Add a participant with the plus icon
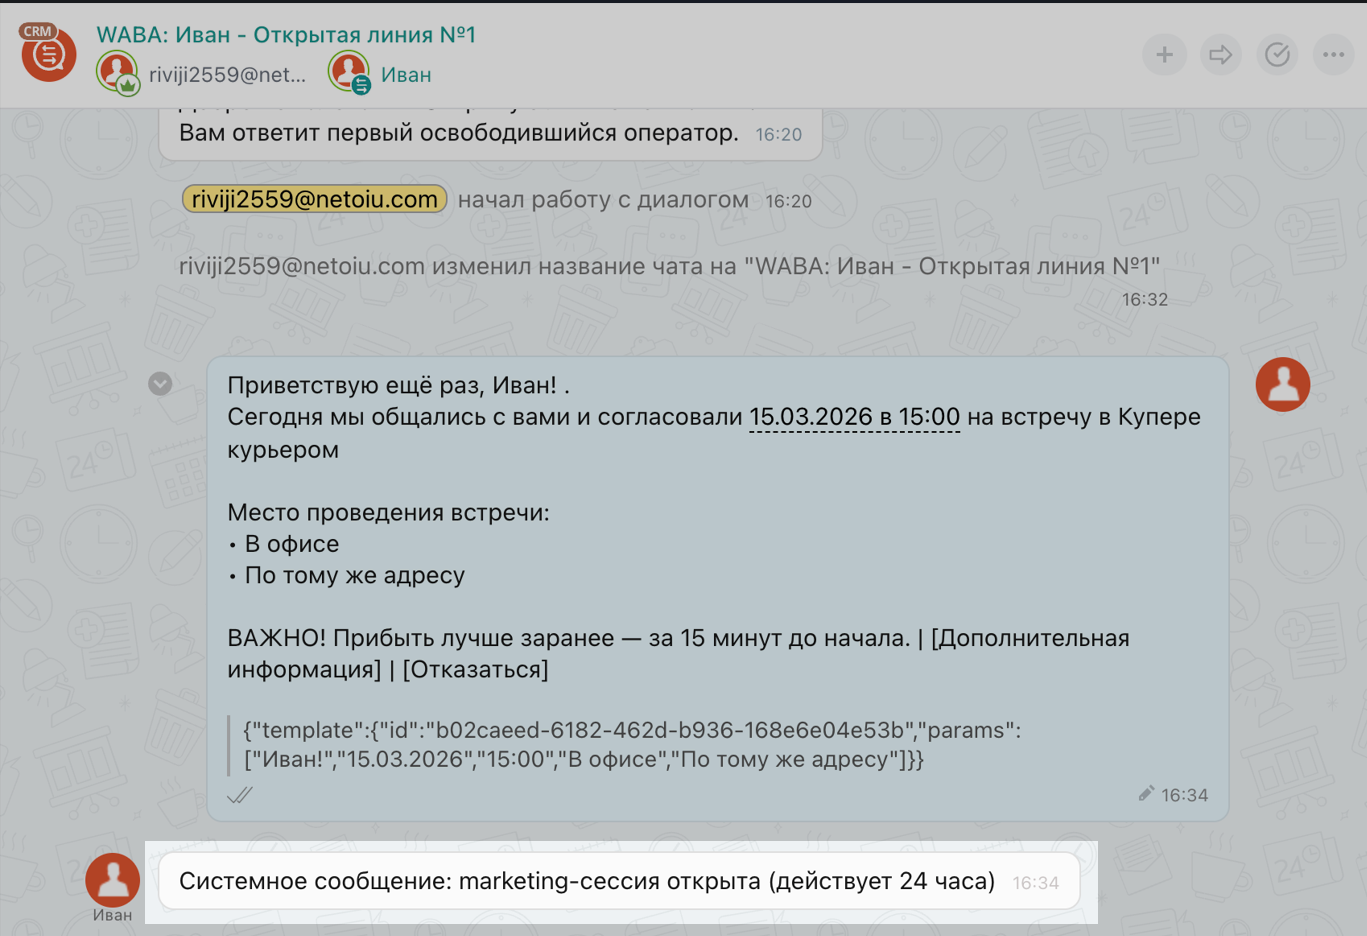Viewport: 1367px width, 936px height. [1164, 55]
